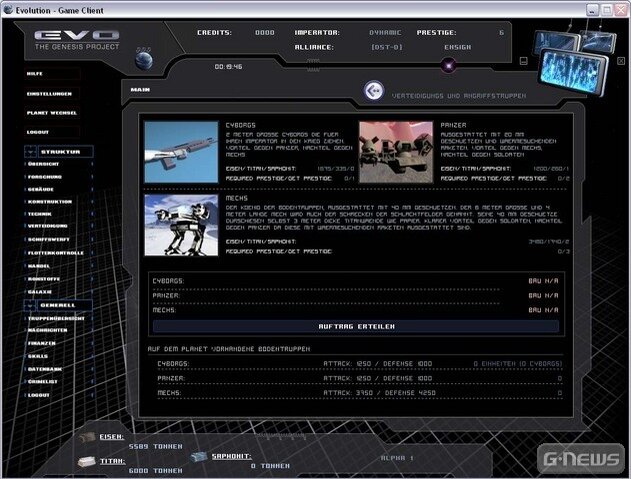Open the Mechs unit image
Screen dimensions: 631x479
pos(181,225)
